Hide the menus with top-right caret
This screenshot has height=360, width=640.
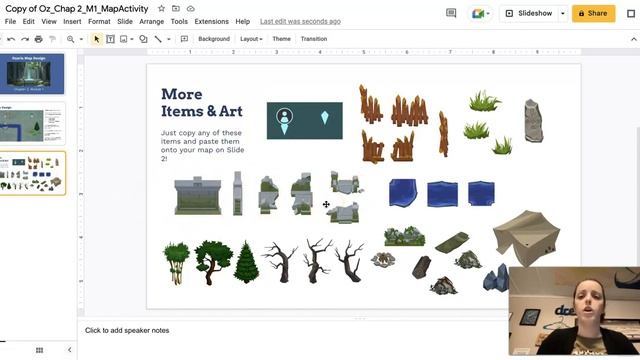click(633, 39)
